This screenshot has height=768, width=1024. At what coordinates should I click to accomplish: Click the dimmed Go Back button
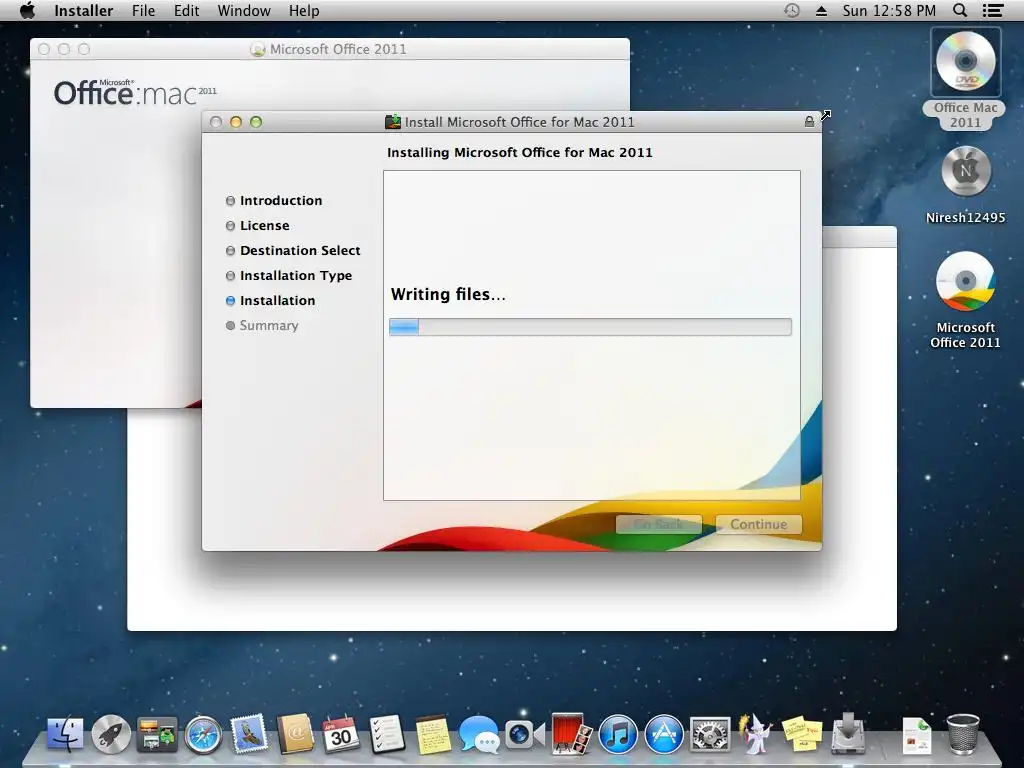coord(658,524)
